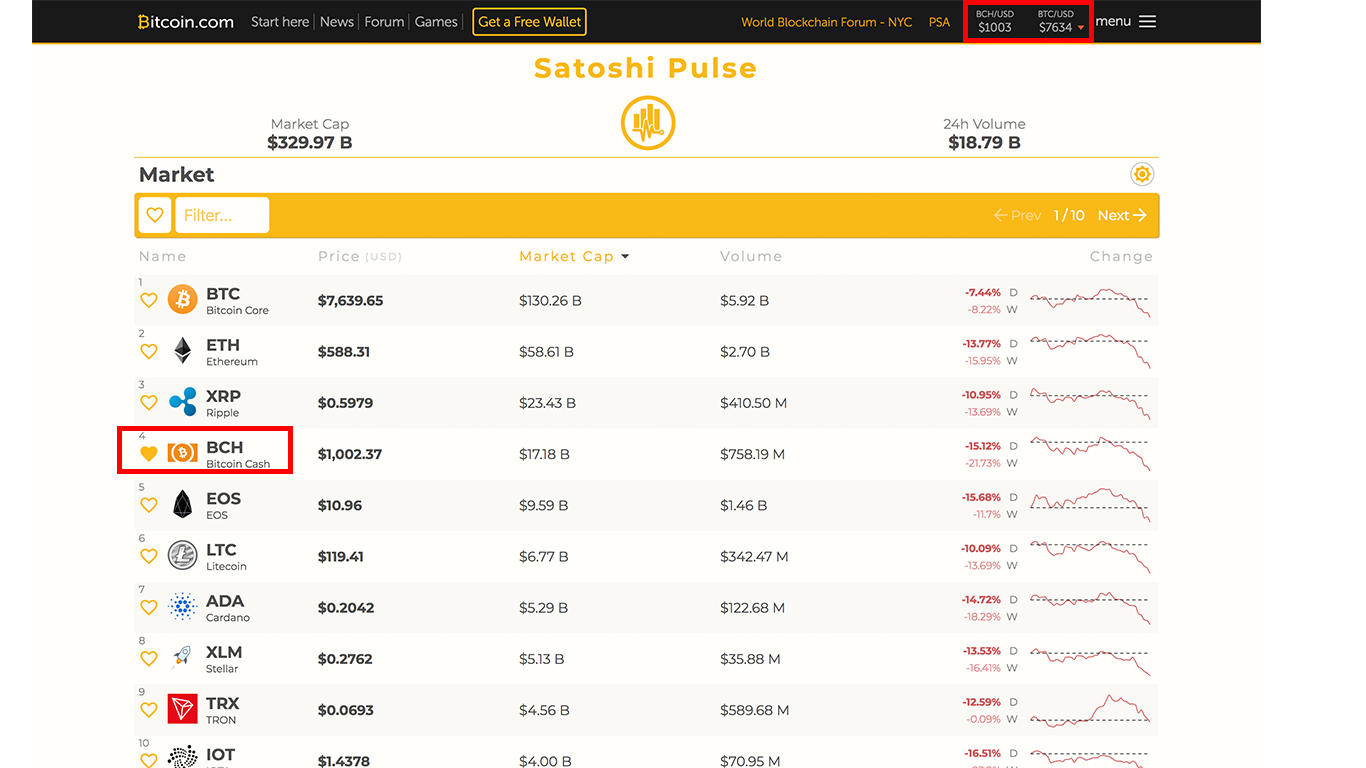Open the News menu item
This screenshot has width=1366, height=768.
337,22
